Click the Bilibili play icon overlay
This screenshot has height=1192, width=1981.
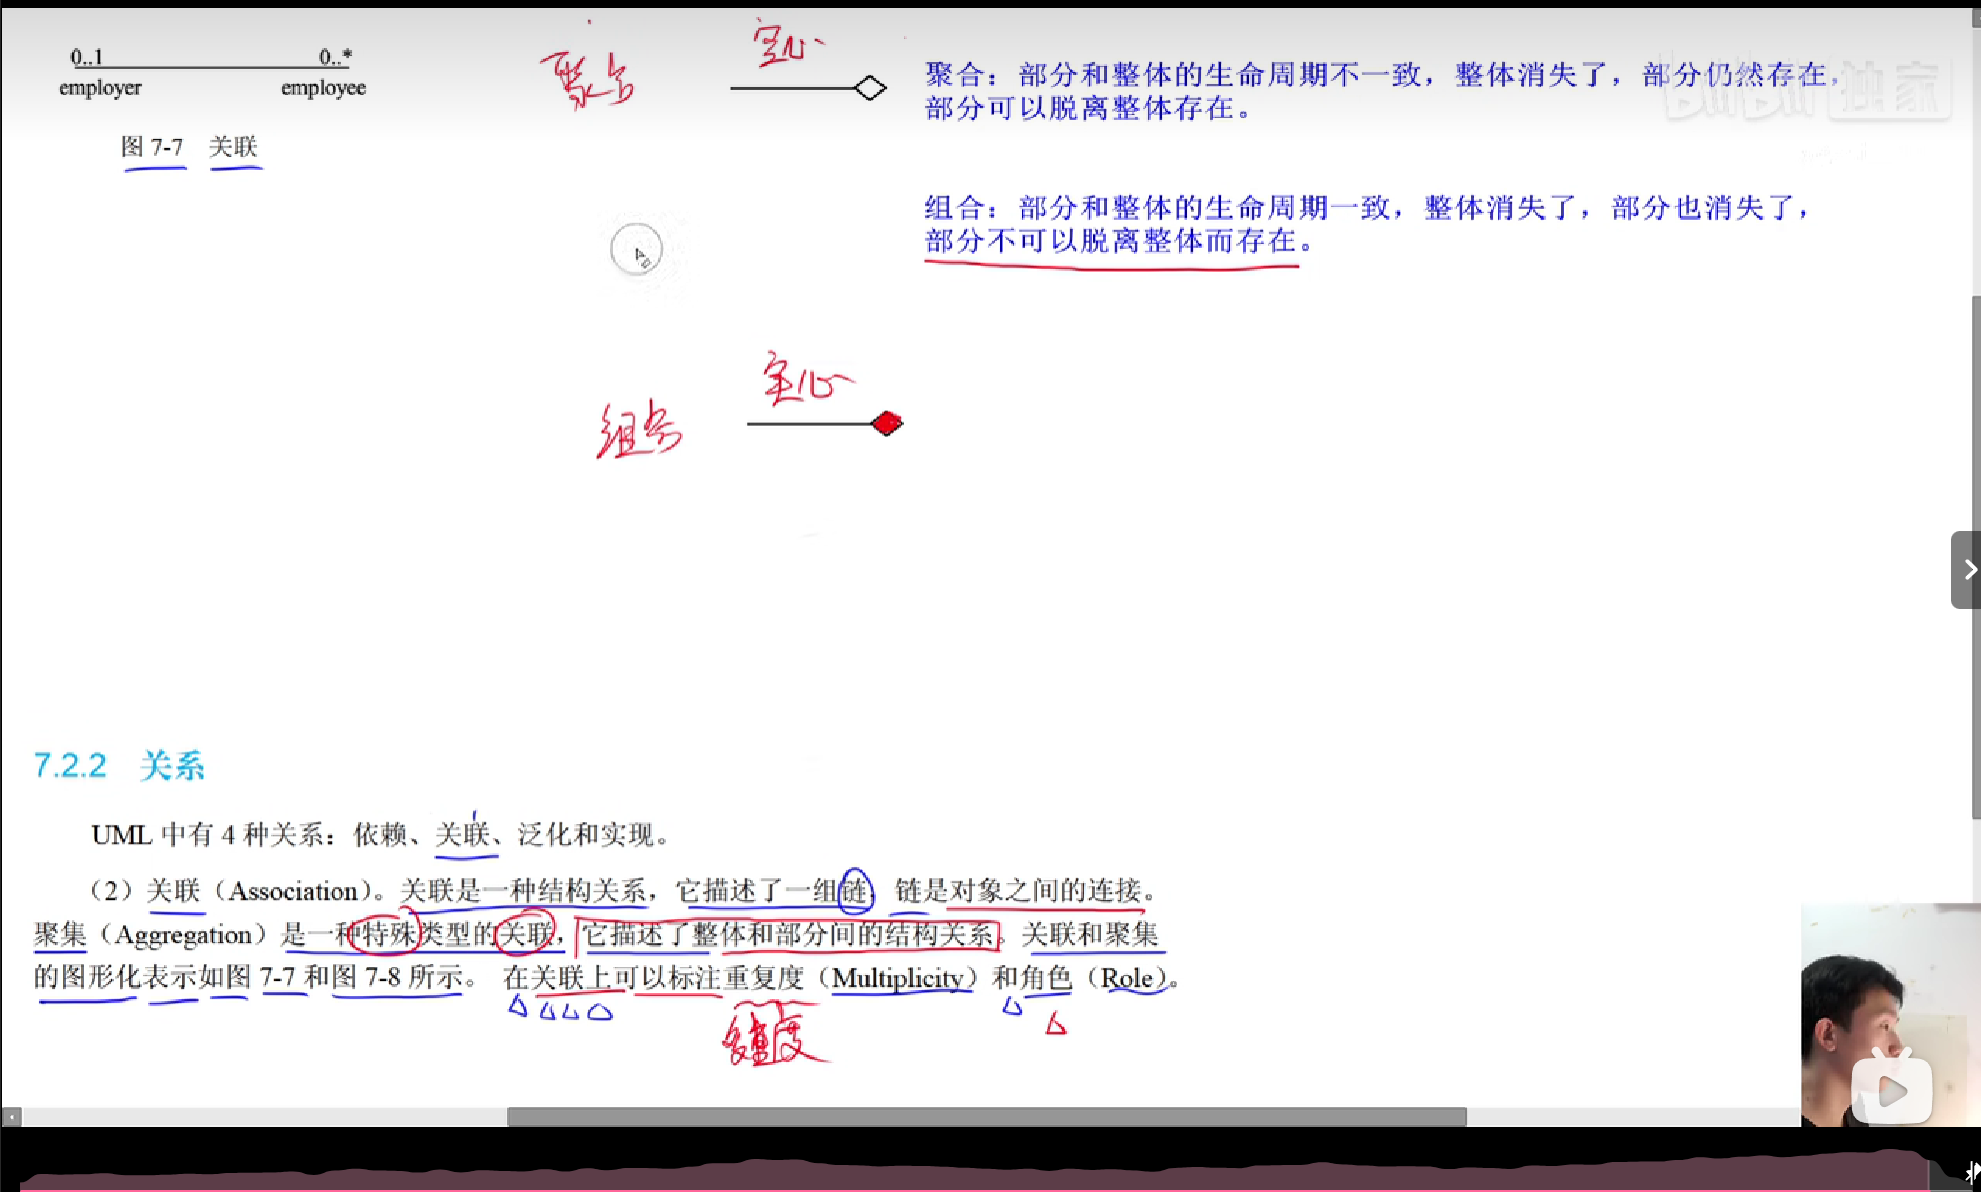coord(1890,1089)
